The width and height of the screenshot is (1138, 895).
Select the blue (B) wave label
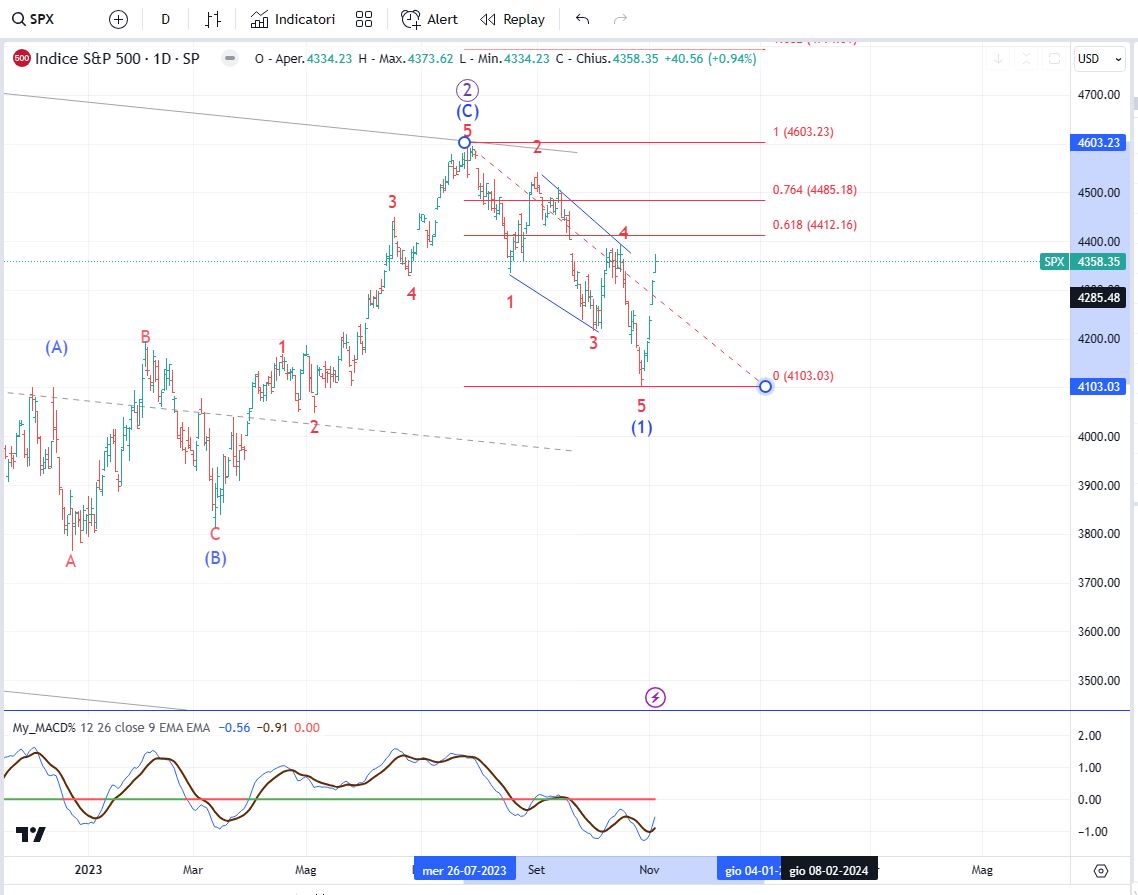tap(216, 558)
